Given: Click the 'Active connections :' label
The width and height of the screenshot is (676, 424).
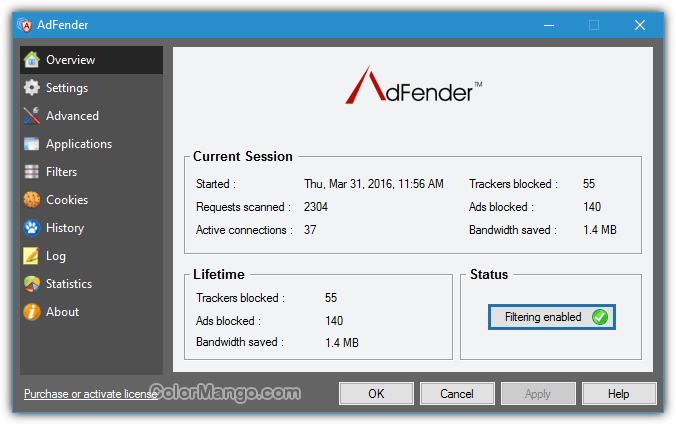Looking at the screenshot, I should pos(244,230).
